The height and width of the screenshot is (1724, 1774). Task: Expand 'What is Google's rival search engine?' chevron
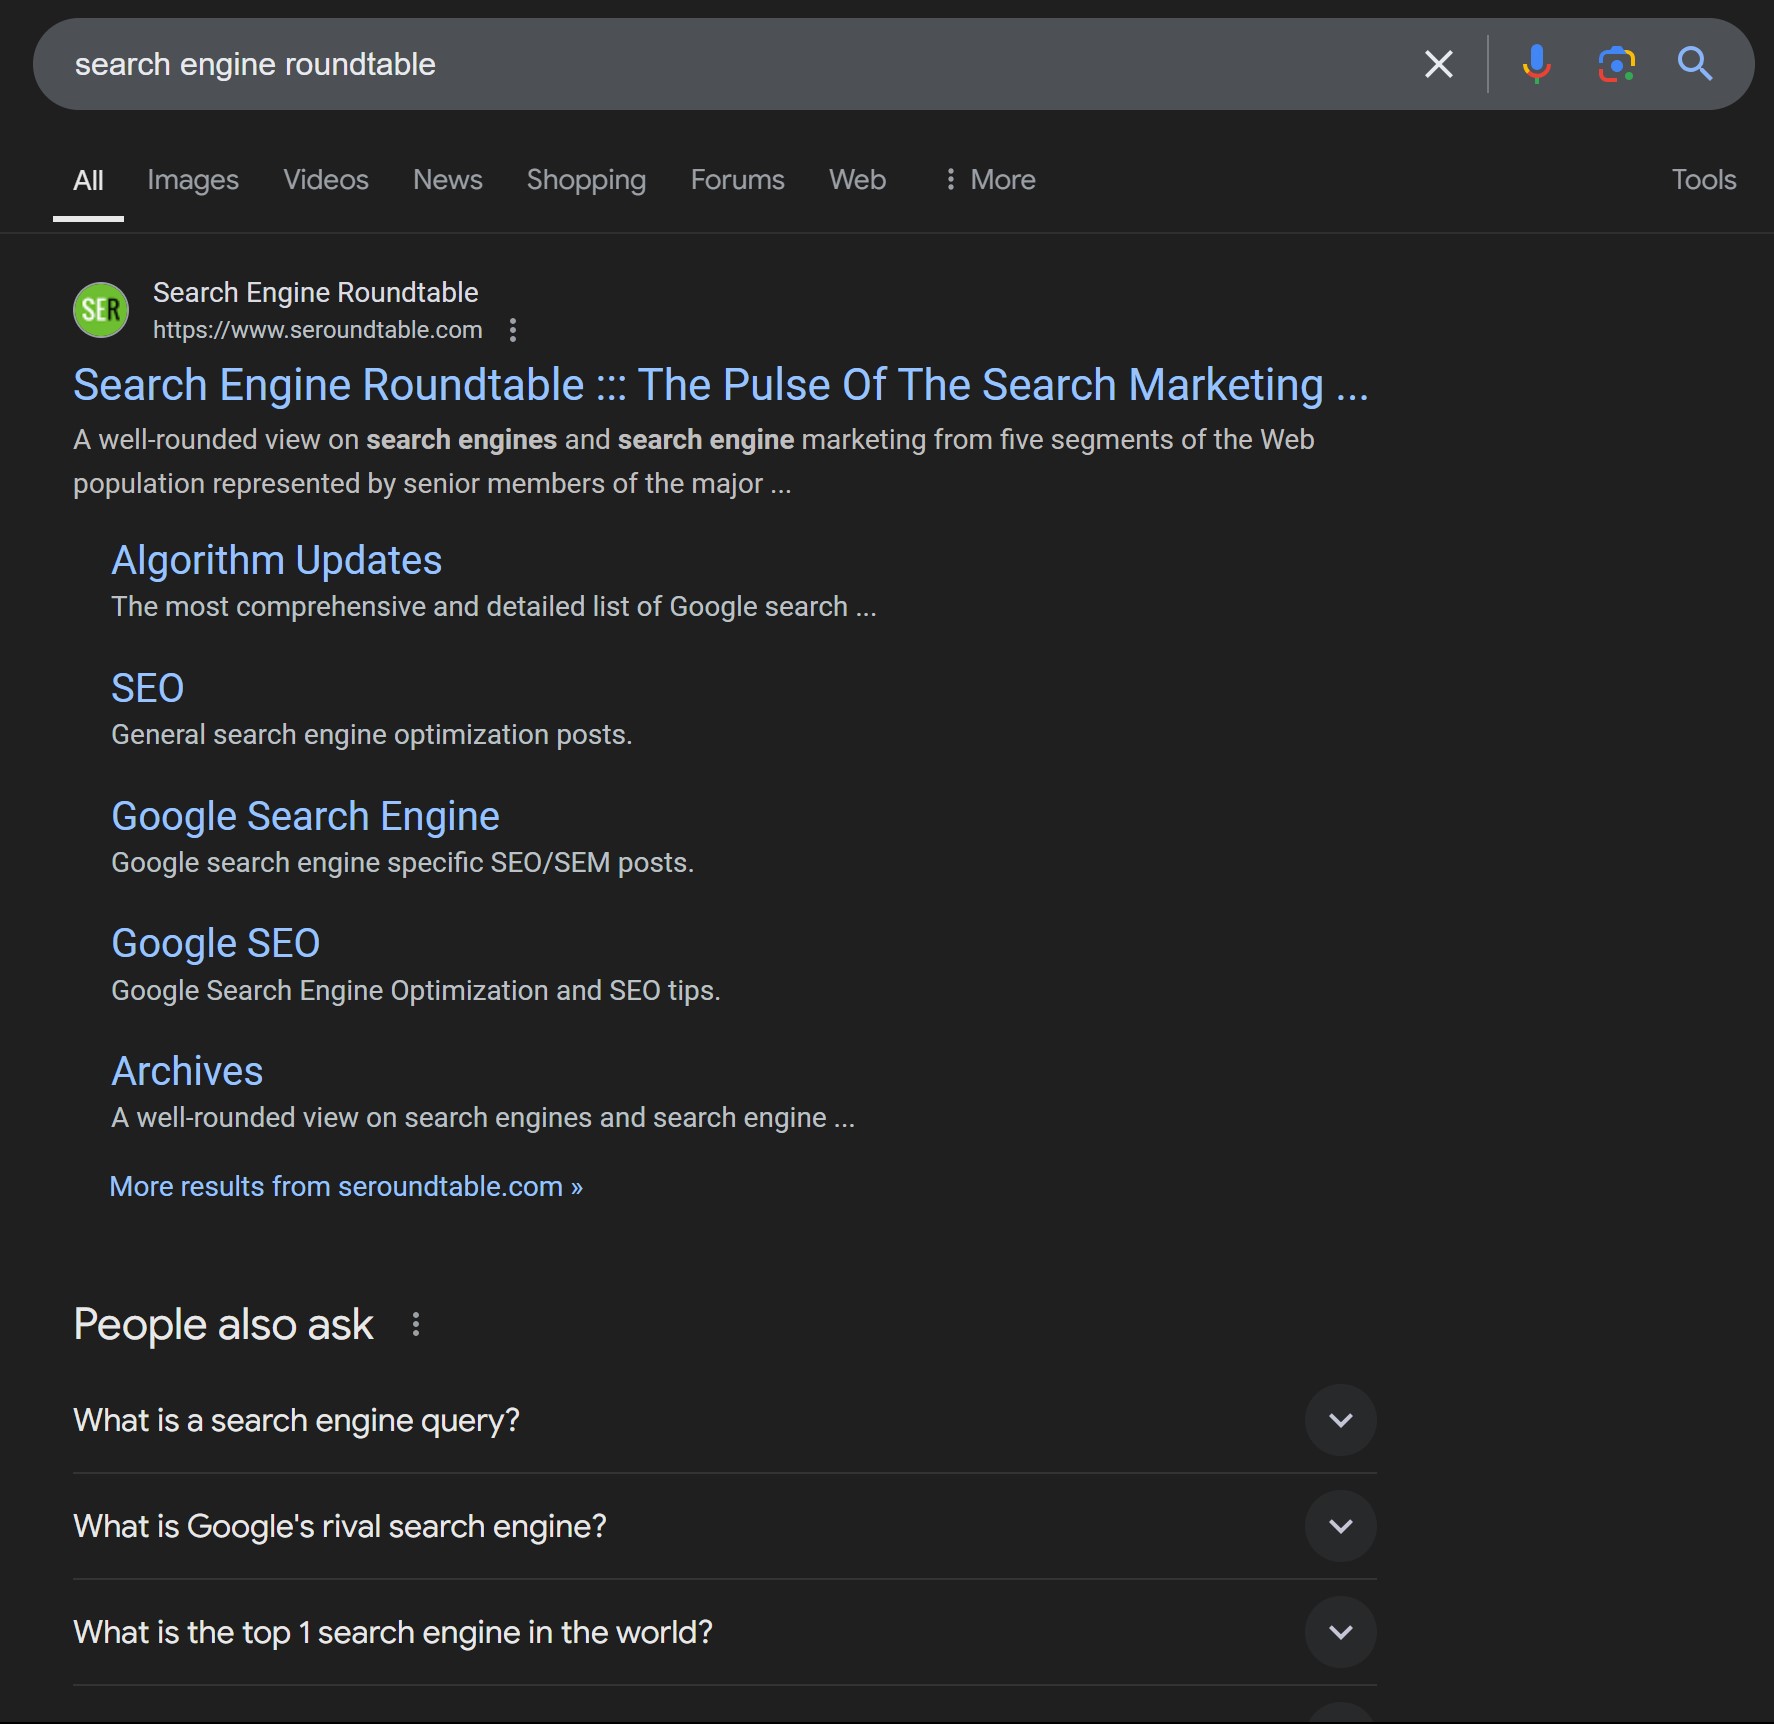1341,1526
